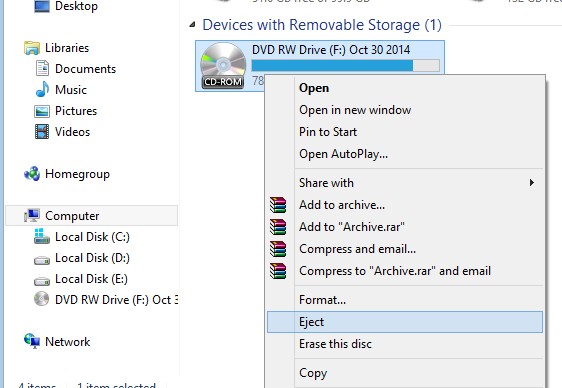Click the Libraries folder icon

click(32, 48)
